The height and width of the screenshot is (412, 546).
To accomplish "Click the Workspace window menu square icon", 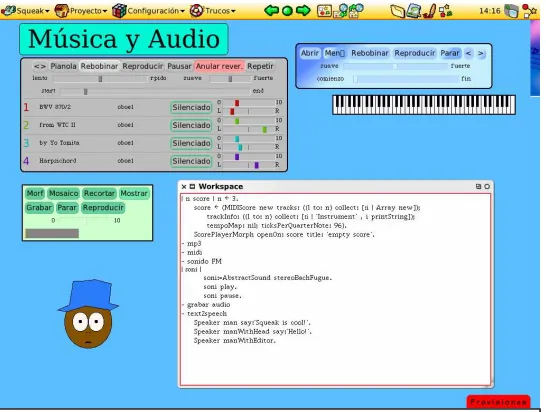I will 192,186.
